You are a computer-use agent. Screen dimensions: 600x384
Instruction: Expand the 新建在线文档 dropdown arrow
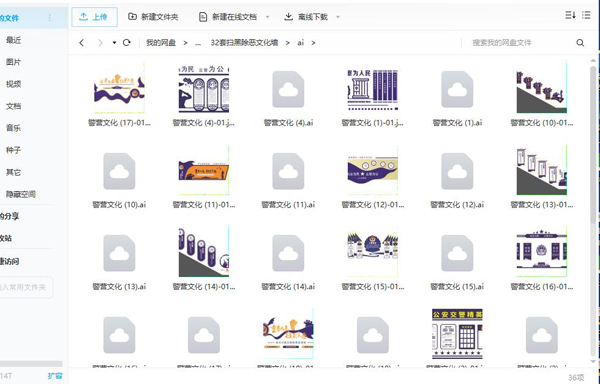pos(267,17)
